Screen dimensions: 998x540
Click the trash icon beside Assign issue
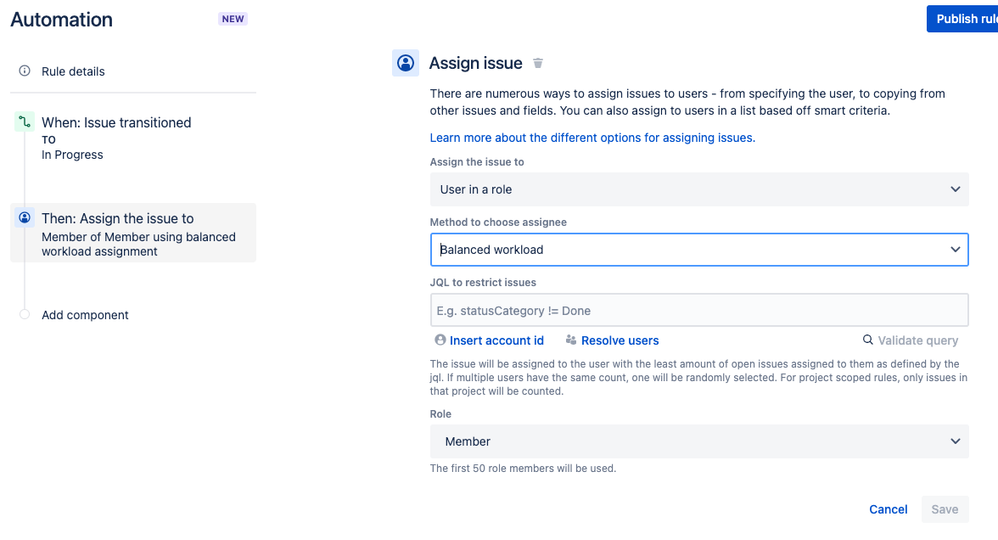[538, 63]
